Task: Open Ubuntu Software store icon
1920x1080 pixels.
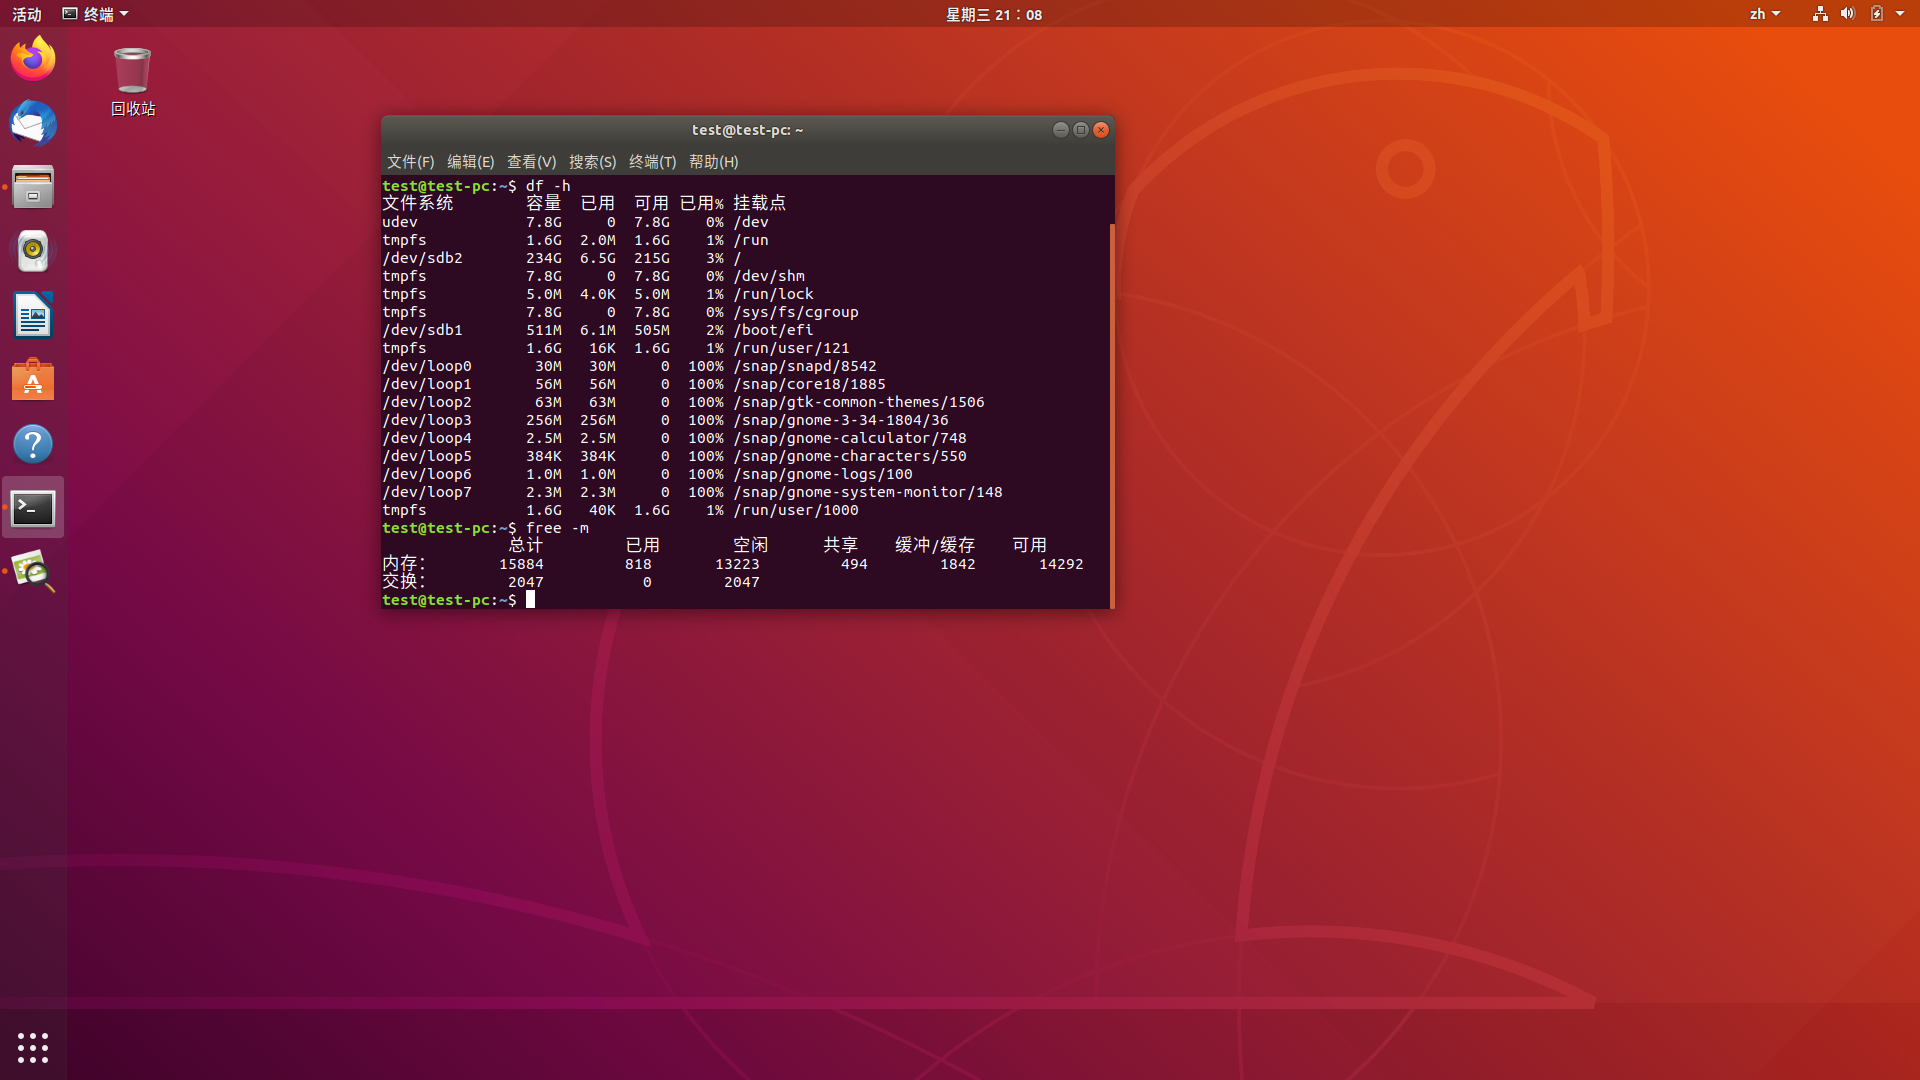Action: coord(33,380)
